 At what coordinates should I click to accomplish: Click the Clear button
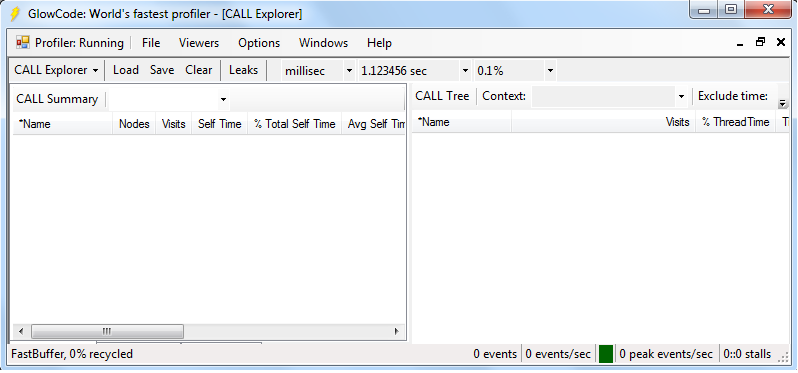[198, 70]
